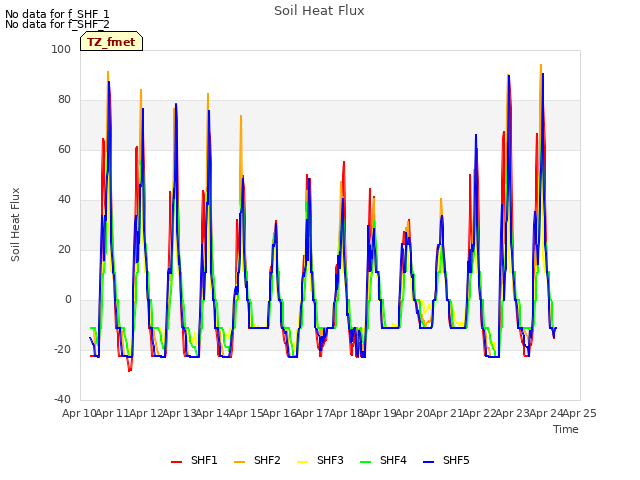Click the orange SHF2 peak on Apr 24
The width and height of the screenshot is (640, 480).
(541, 65)
